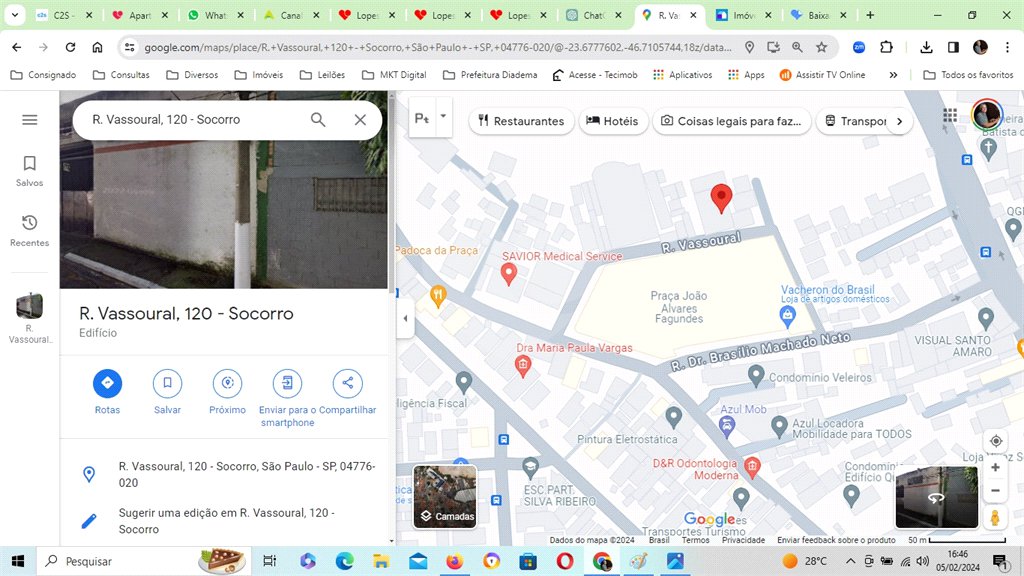Center map on my location
Viewport: 1024px width, 576px height.
coord(995,441)
